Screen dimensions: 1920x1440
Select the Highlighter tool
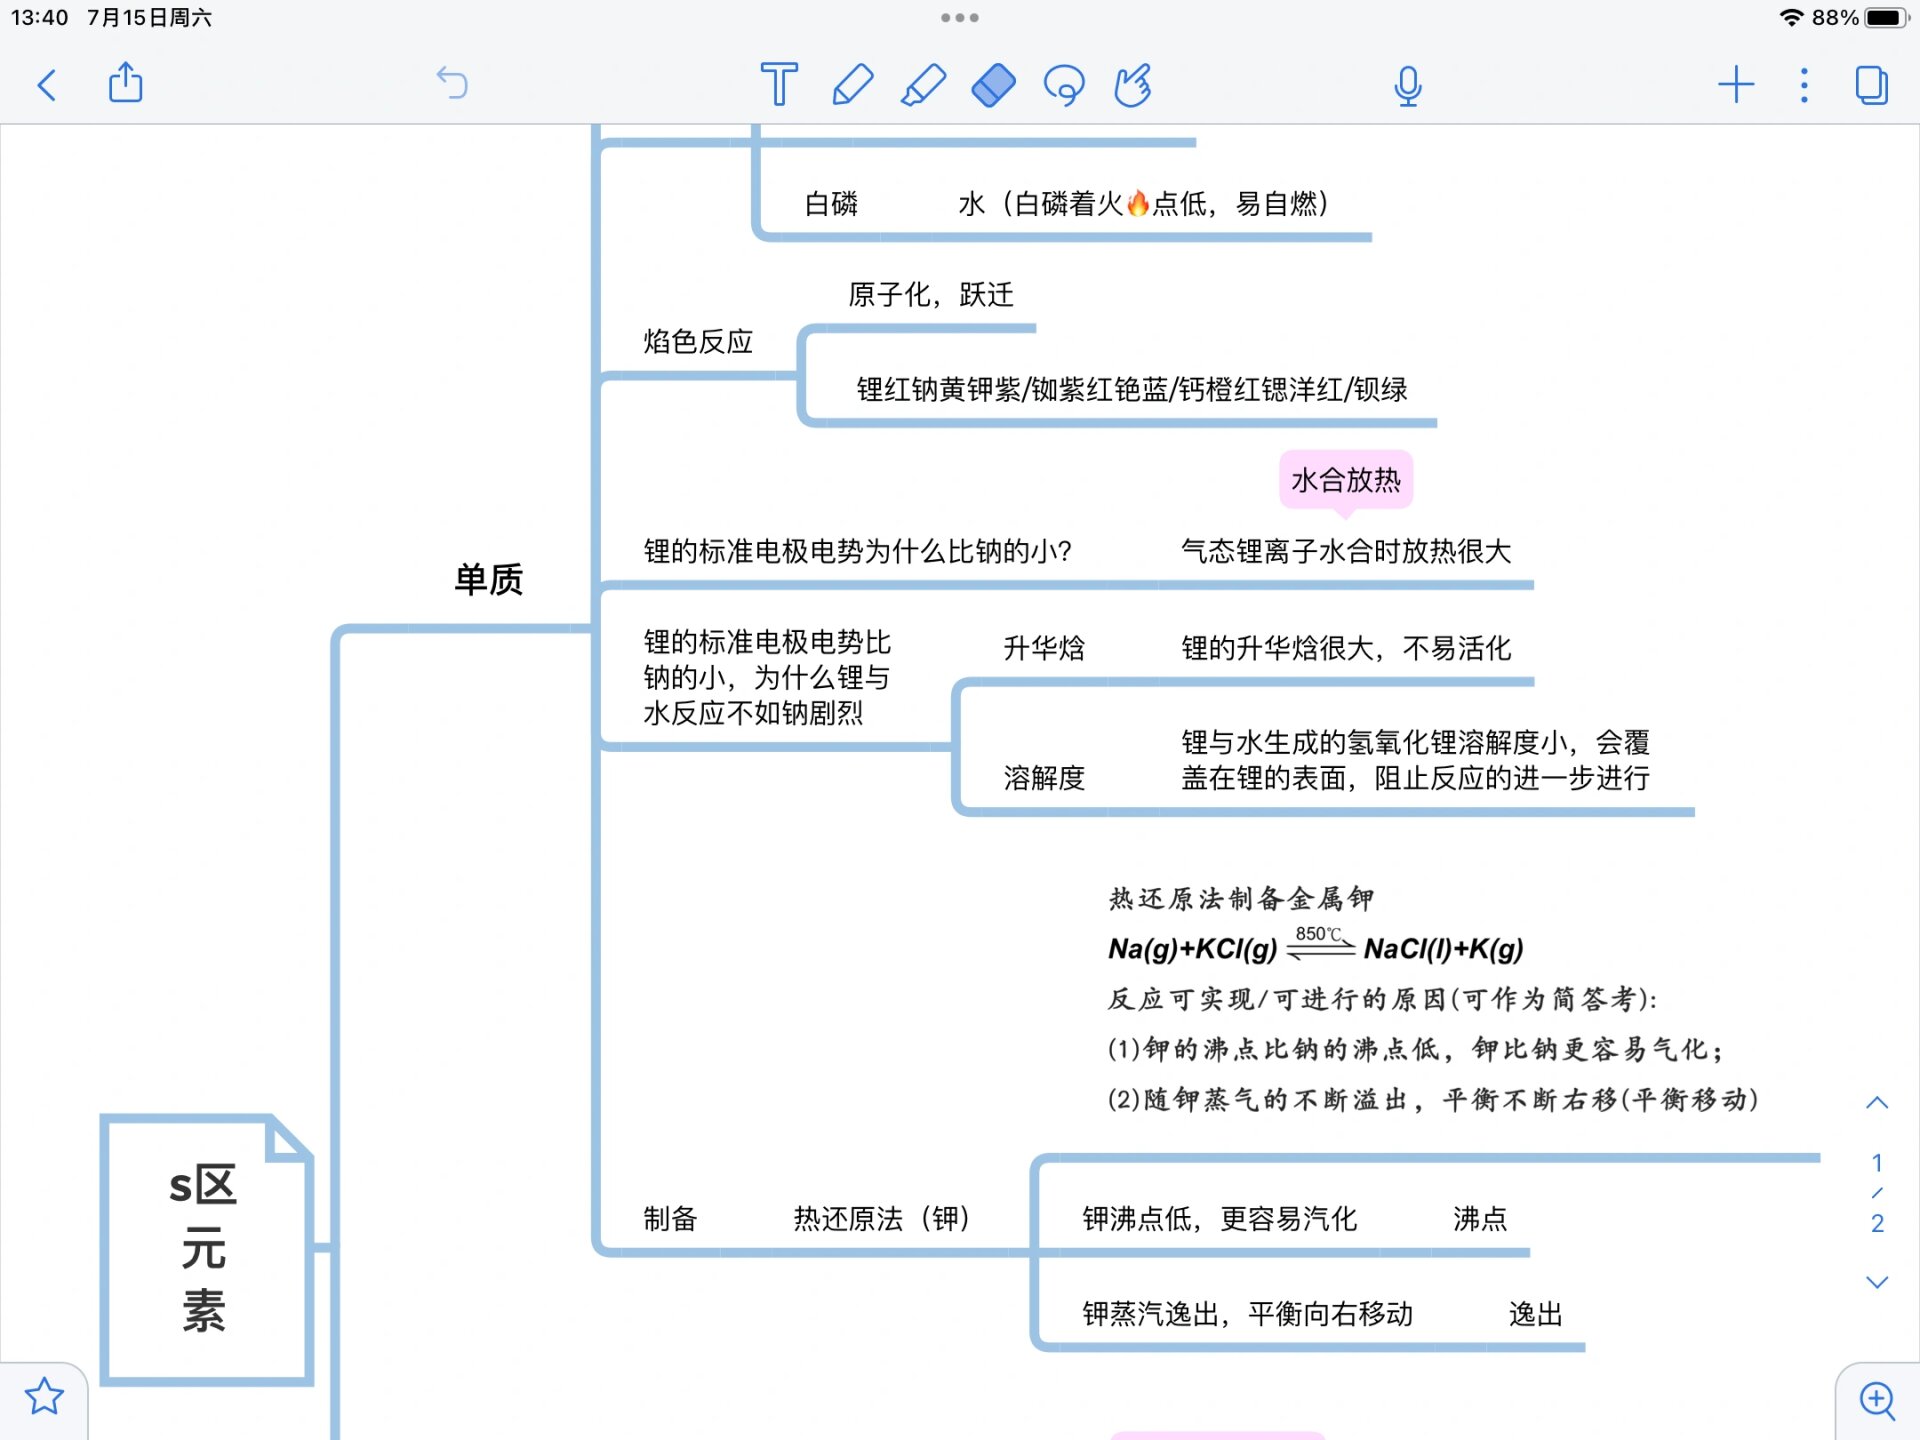pos(923,84)
